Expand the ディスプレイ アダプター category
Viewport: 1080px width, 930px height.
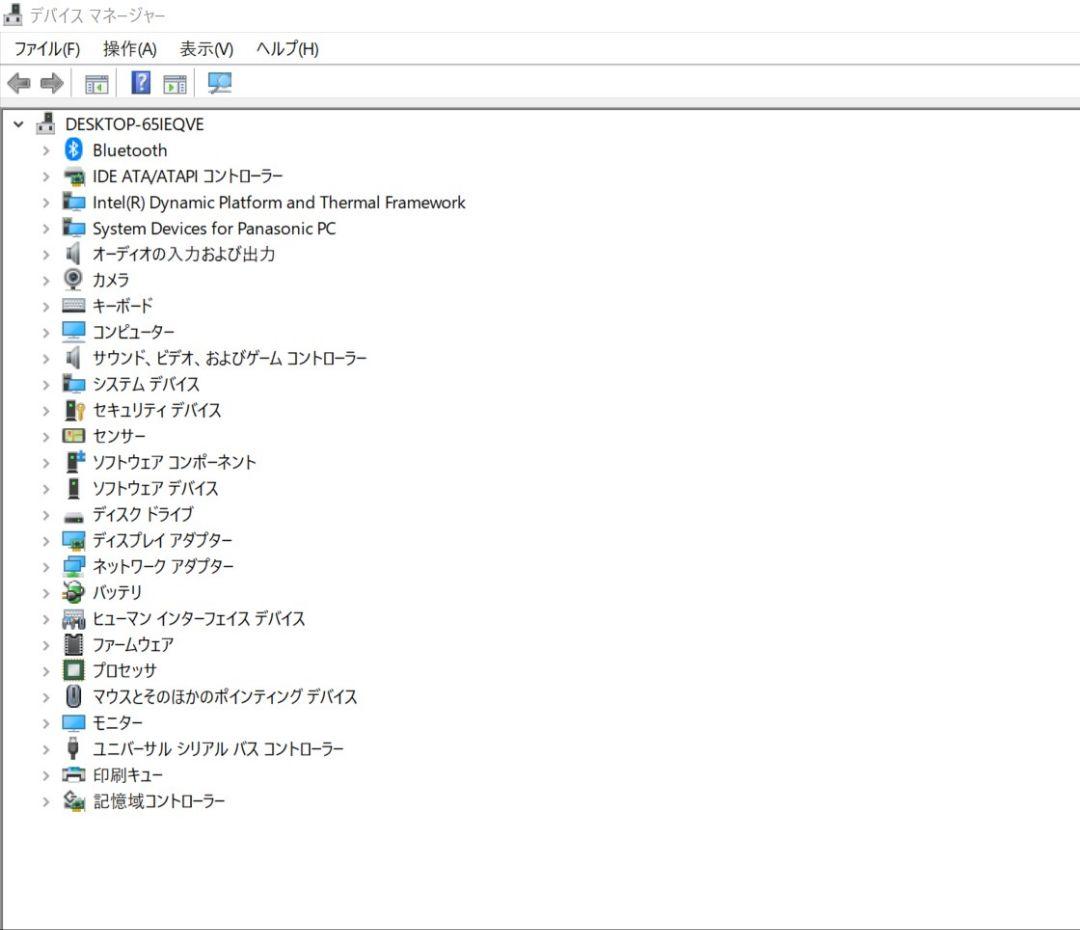point(46,541)
